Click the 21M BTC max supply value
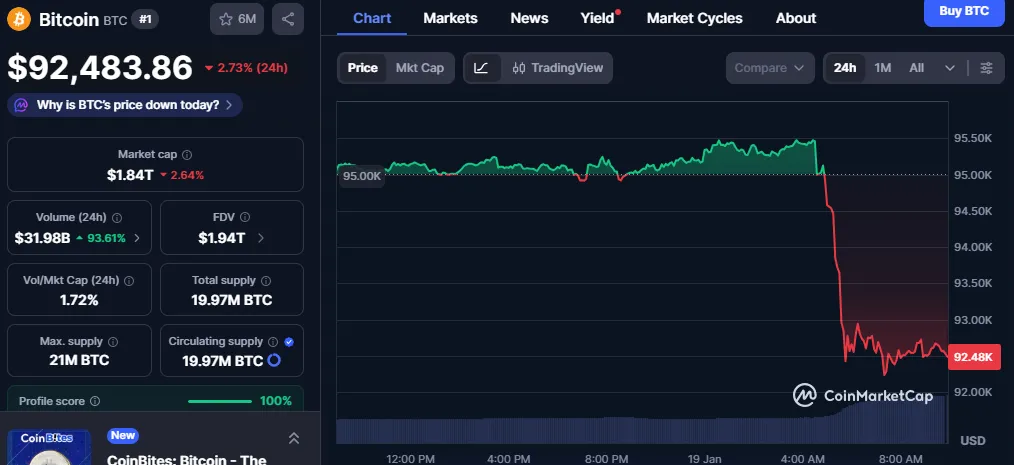 click(x=79, y=360)
